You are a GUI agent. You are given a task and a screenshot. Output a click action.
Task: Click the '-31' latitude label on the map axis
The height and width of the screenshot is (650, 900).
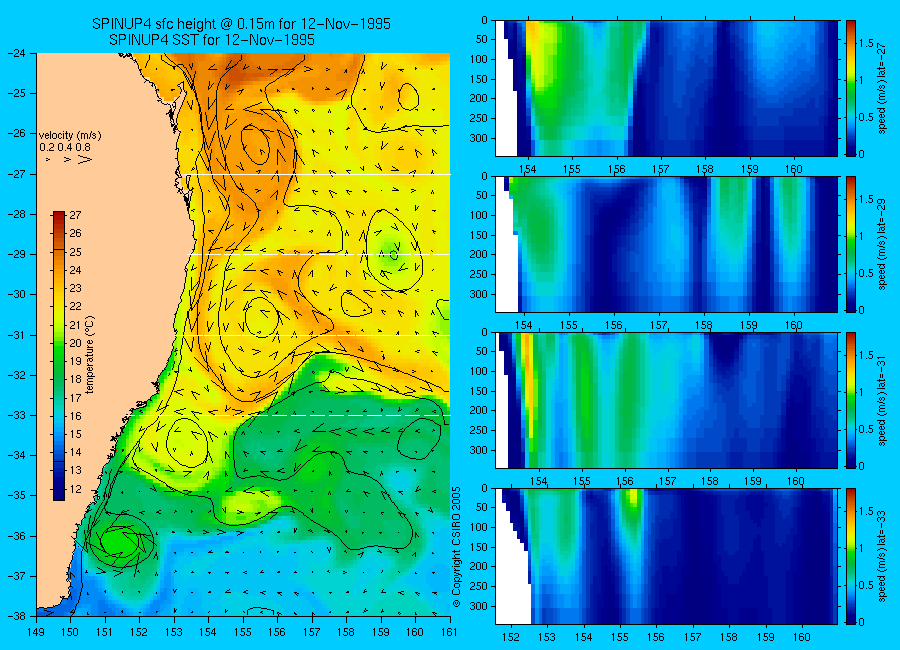15,335
